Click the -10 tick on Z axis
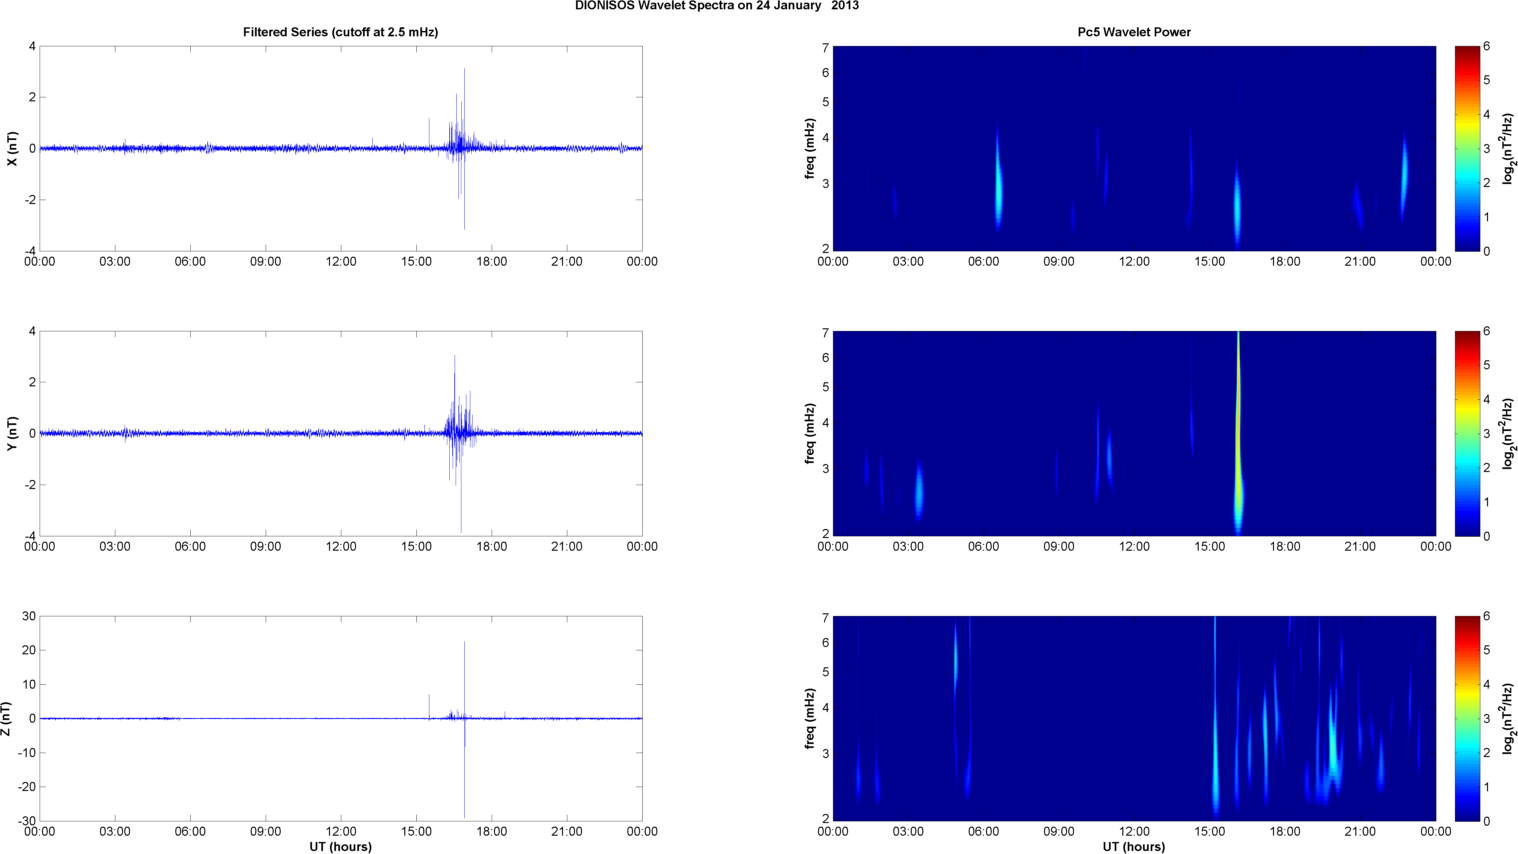Viewport: 1518px width, 854px height. pos(28,753)
